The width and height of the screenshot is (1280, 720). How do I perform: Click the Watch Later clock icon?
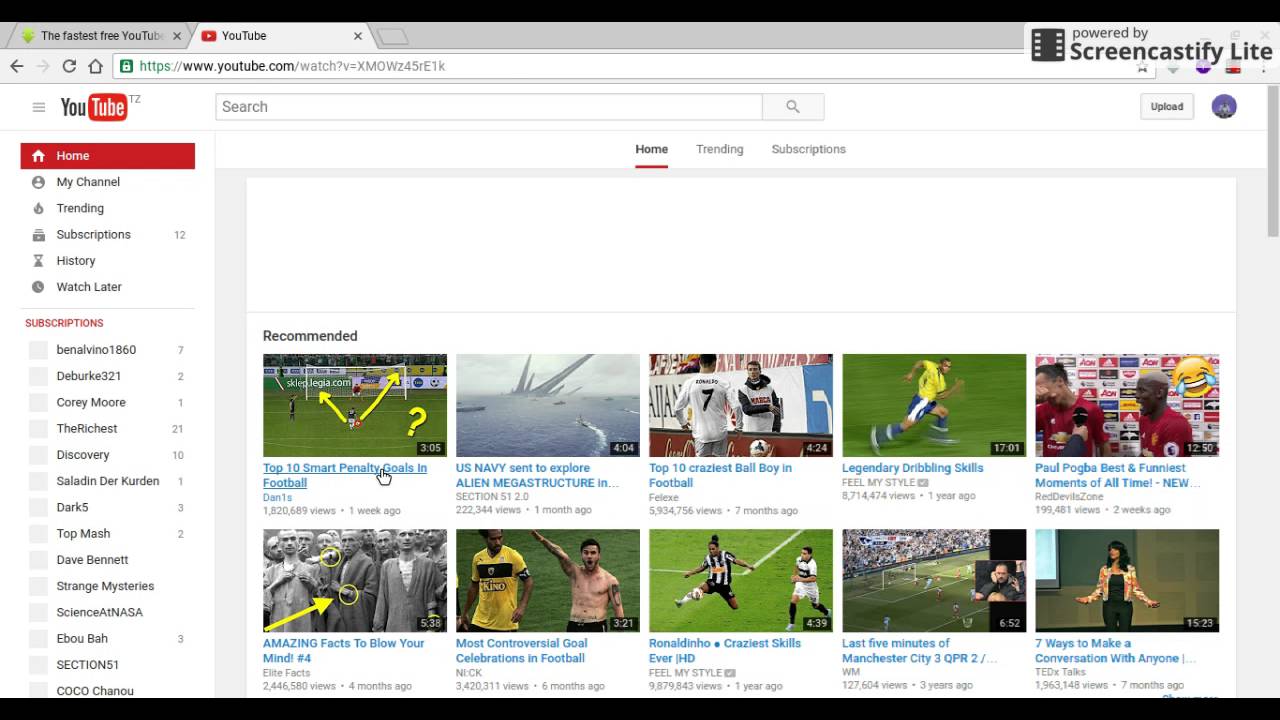(38, 287)
